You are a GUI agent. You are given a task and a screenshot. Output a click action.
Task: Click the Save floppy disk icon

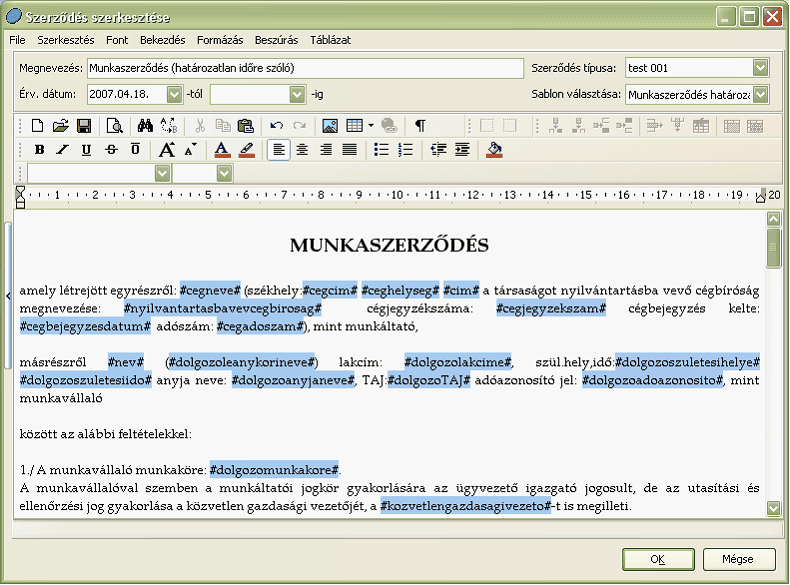[84, 125]
